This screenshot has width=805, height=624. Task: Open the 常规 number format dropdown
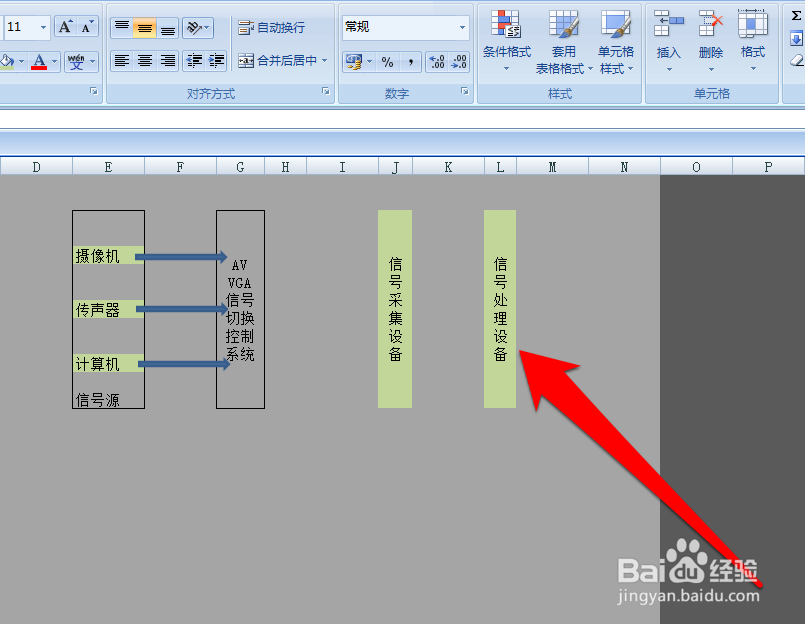pyautogui.click(x=462, y=27)
